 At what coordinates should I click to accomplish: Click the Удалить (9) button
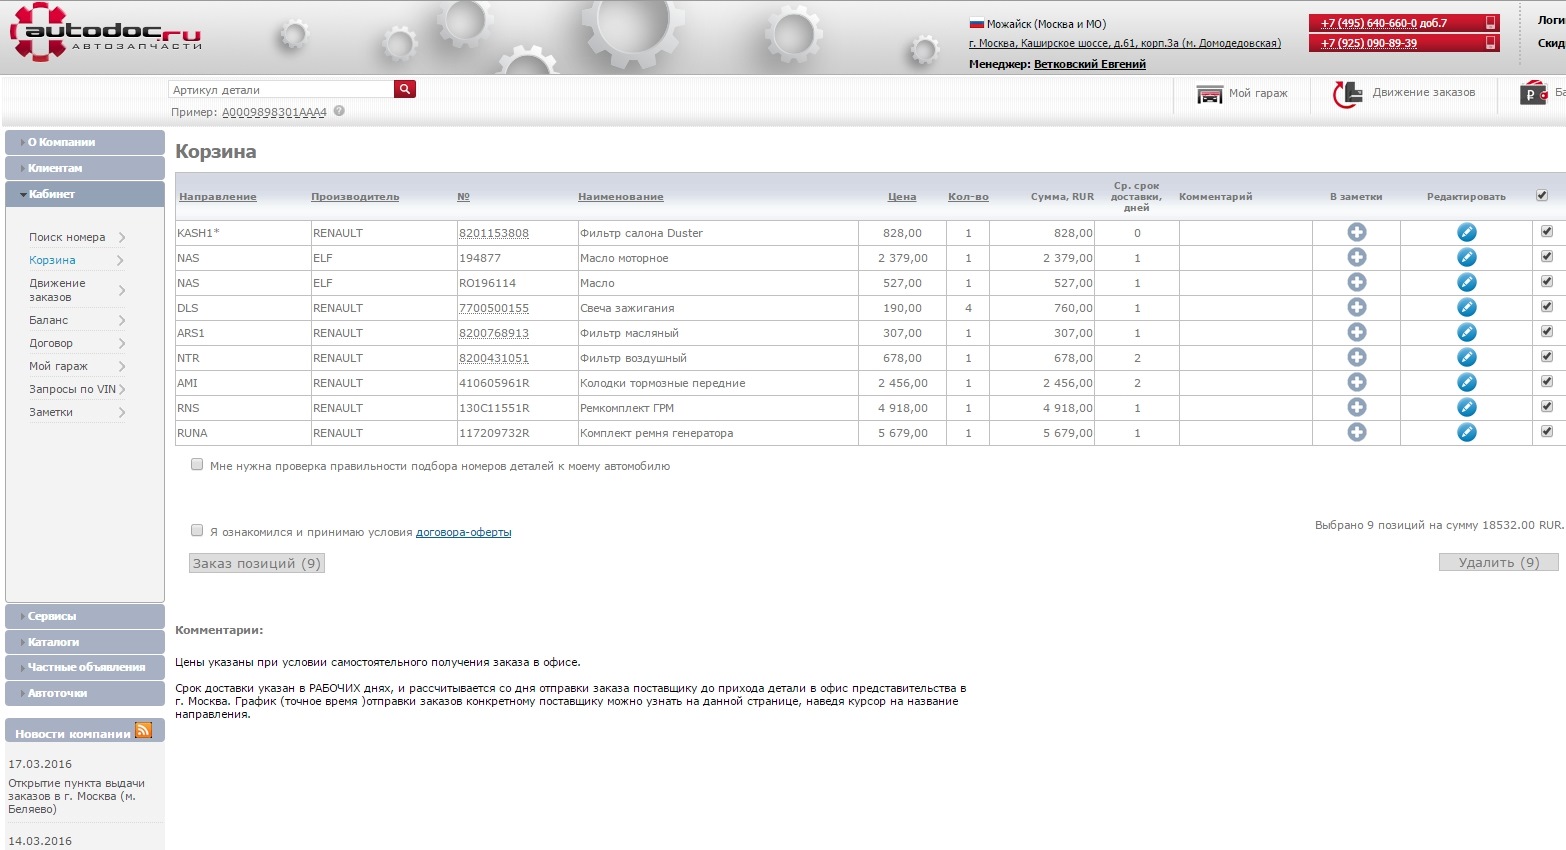1498,562
